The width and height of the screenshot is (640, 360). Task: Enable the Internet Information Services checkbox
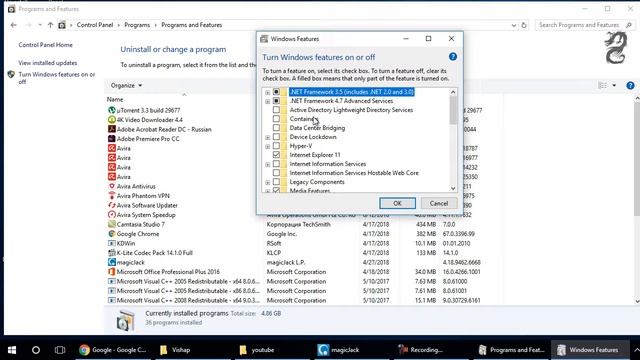click(x=276, y=164)
